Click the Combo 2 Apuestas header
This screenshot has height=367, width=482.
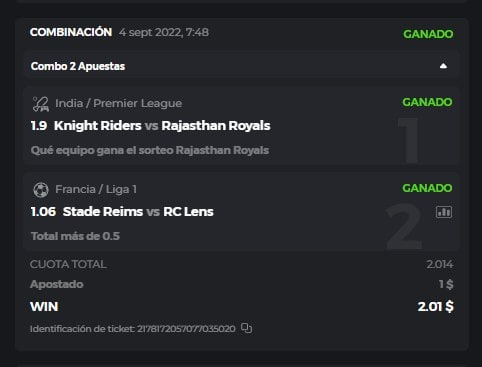point(242,66)
